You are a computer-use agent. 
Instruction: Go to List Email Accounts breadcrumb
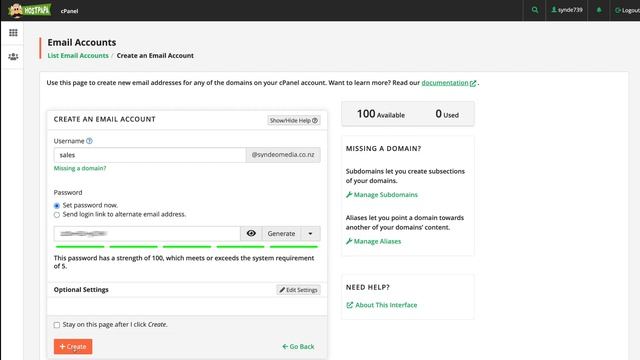click(78, 56)
